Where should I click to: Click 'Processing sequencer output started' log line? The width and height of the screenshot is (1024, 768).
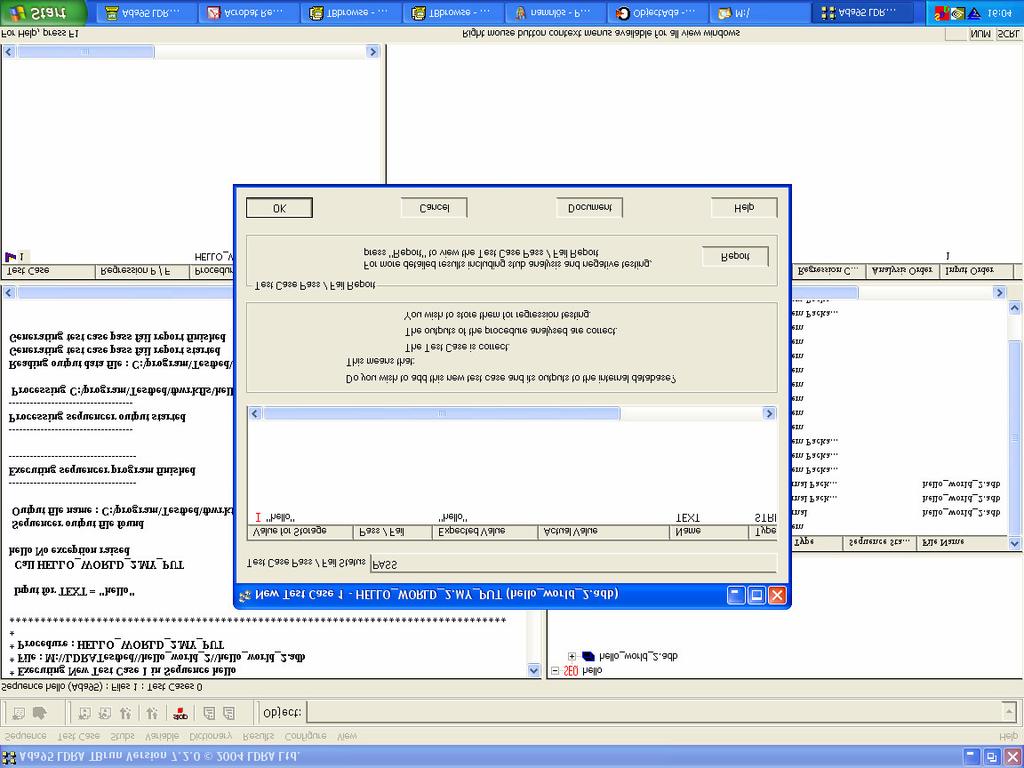pyautogui.click(x=97, y=417)
